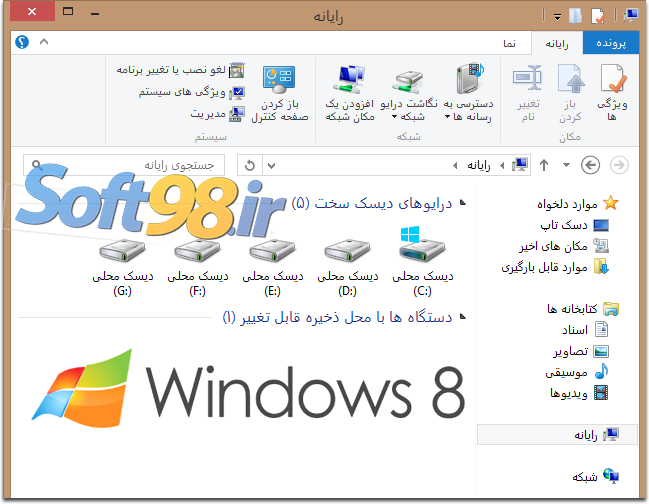Click the title bar computer system icon

tap(631, 16)
